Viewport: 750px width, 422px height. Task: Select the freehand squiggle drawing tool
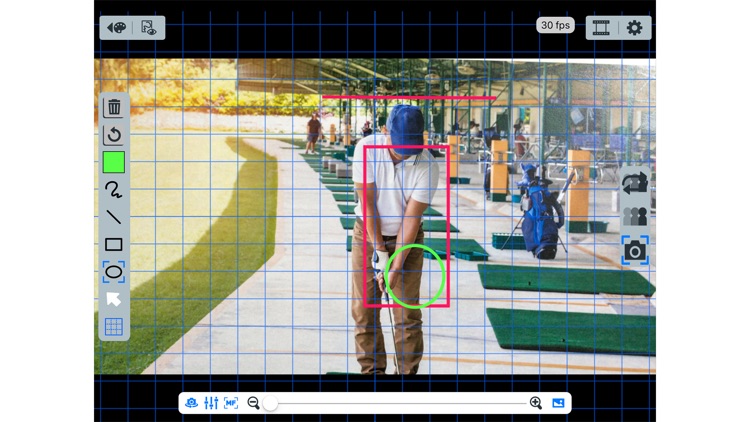pos(114,189)
